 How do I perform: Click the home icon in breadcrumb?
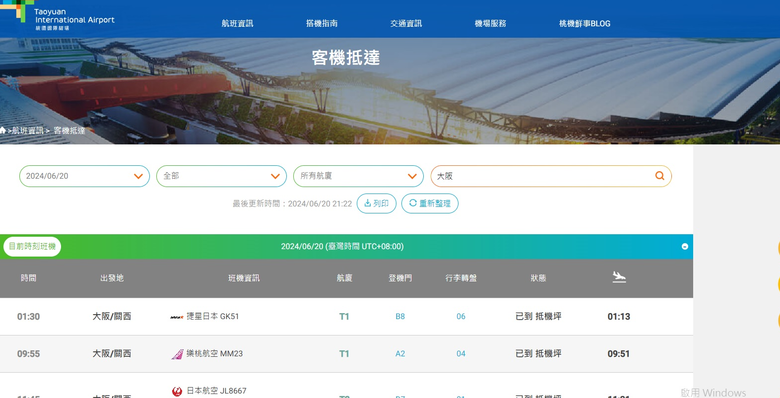(3, 130)
